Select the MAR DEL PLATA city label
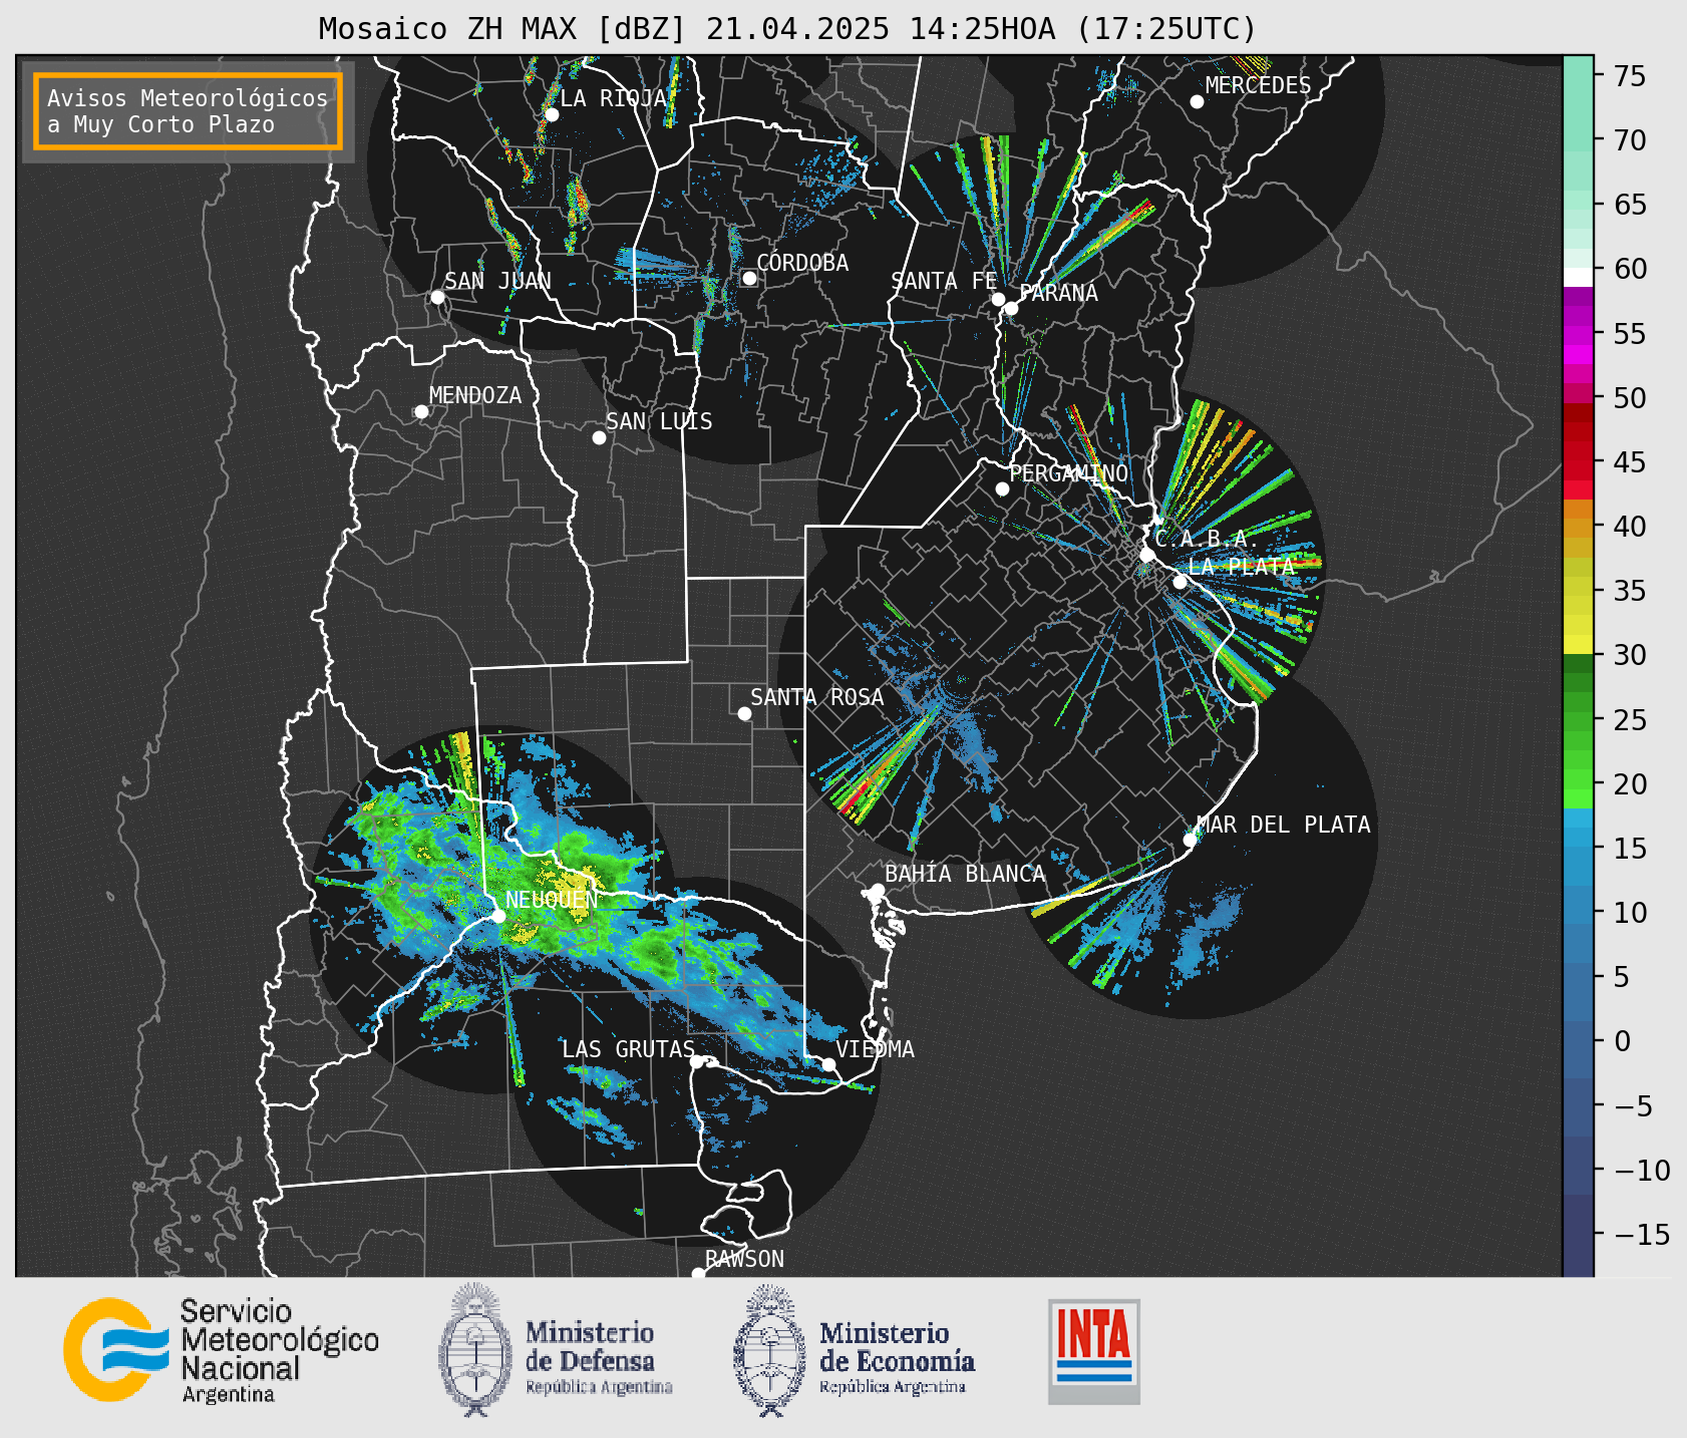 (1283, 824)
